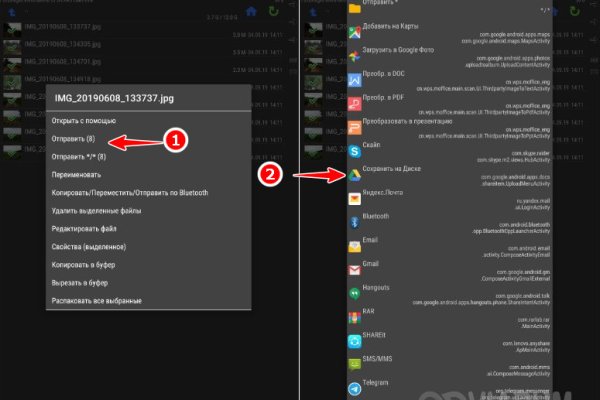Select 'Отправить (8)' menu entry

[75, 139]
